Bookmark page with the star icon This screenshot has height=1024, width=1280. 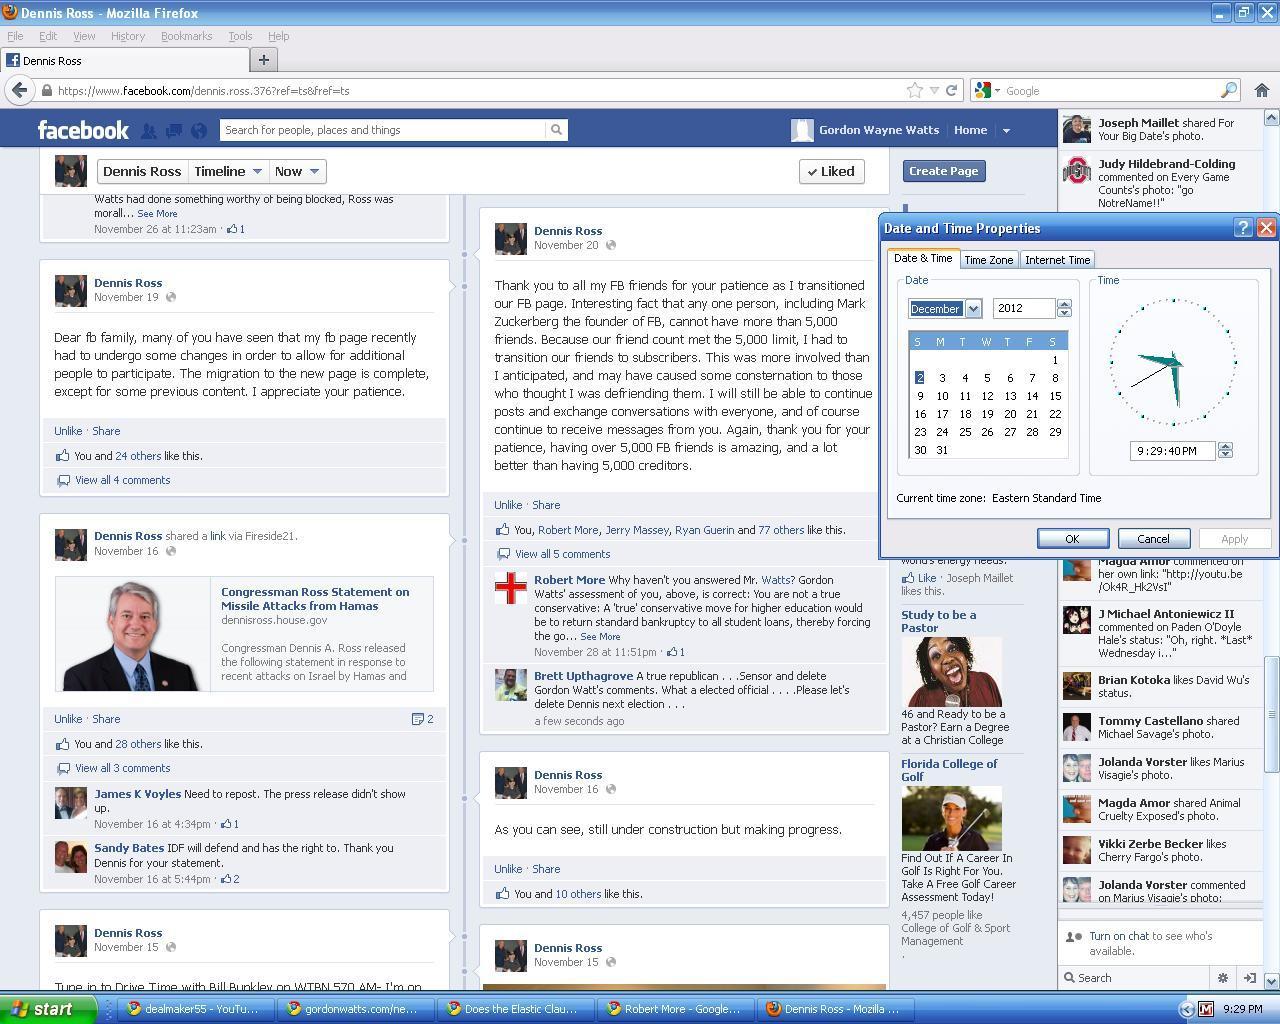pos(914,90)
